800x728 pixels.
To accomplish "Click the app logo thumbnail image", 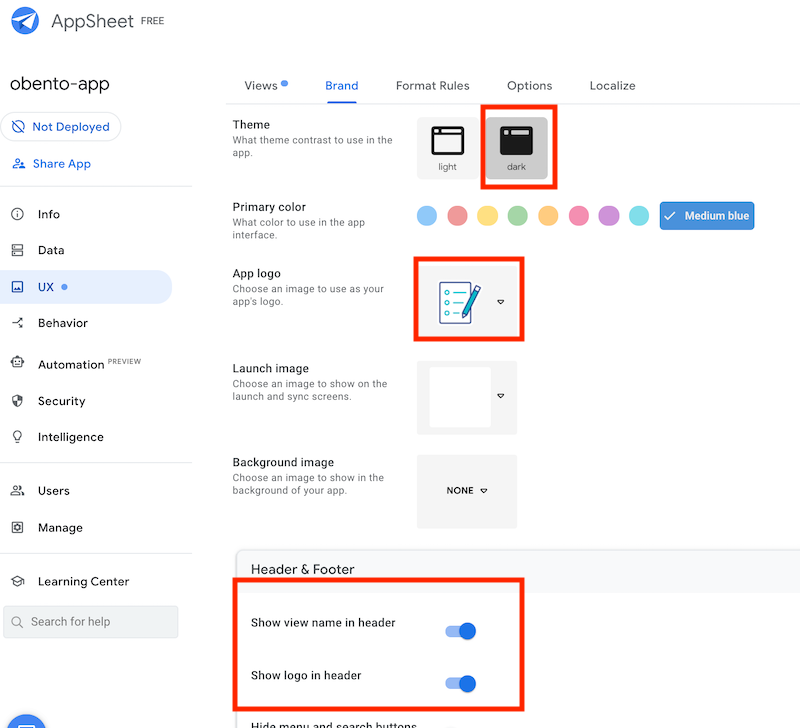I will pyautogui.click(x=459, y=303).
